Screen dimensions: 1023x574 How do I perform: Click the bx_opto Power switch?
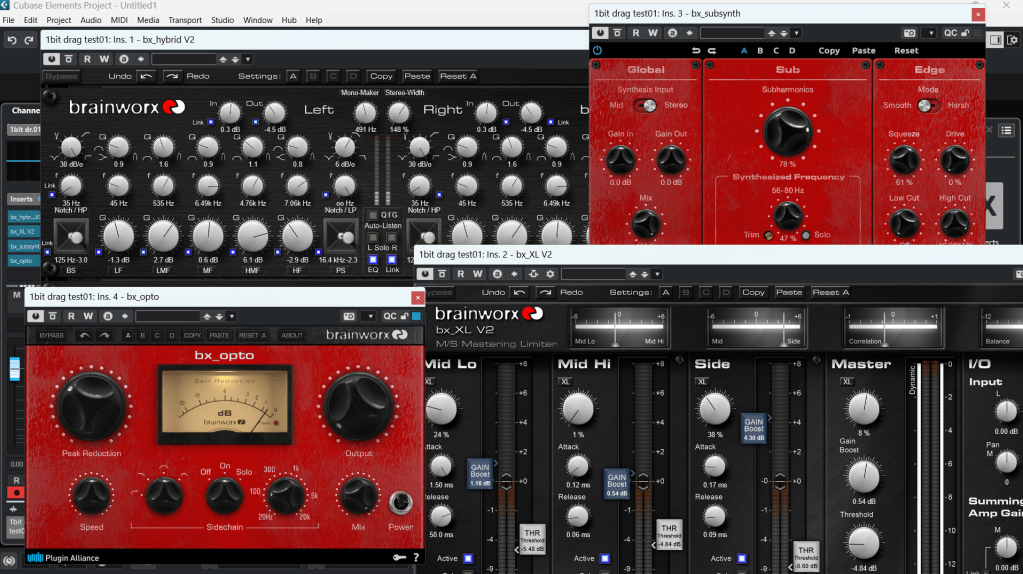[401, 502]
